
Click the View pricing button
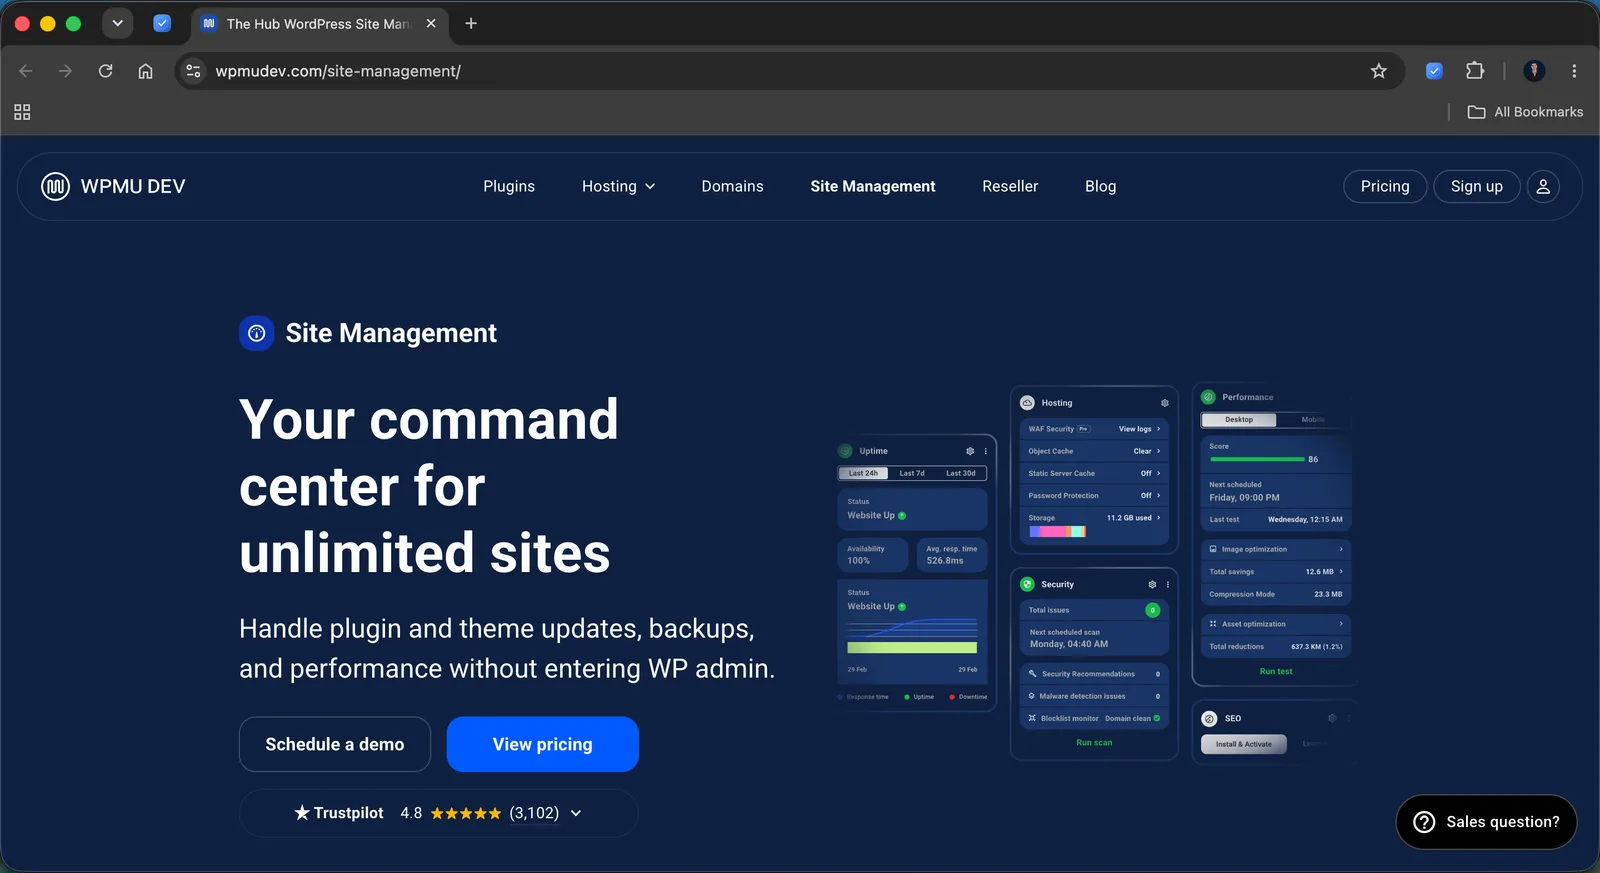(543, 744)
